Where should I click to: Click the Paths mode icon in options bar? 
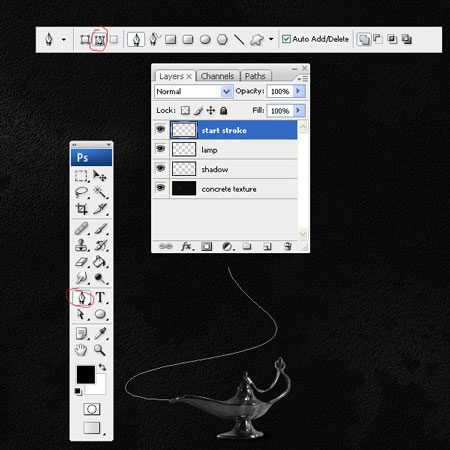point(100,40)
